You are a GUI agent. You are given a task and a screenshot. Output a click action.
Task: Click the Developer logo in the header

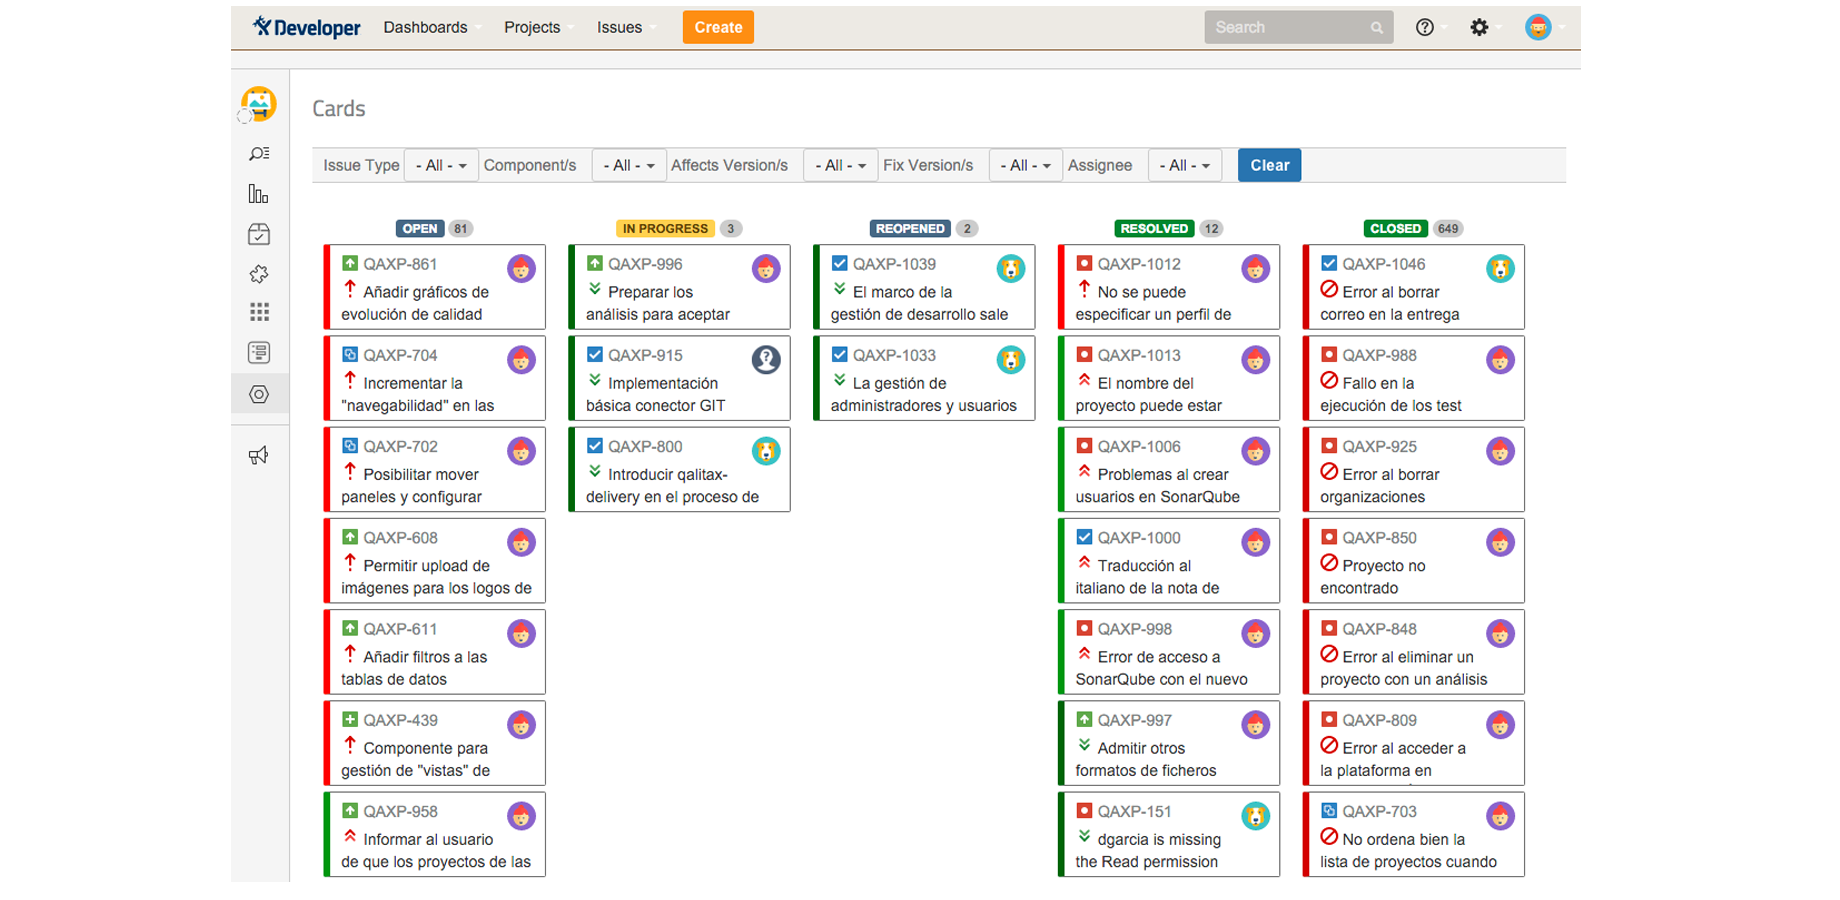306,27
